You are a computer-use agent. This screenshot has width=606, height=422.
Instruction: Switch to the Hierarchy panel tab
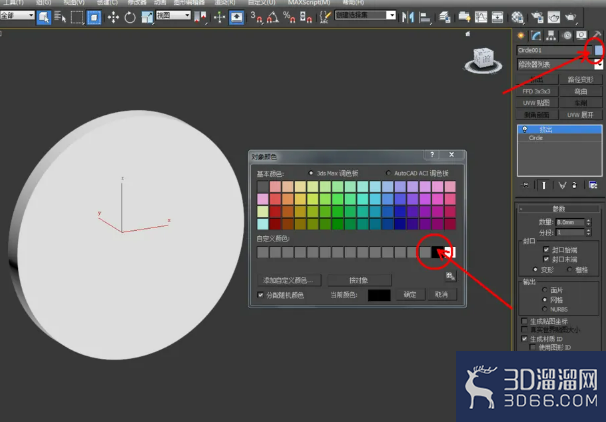pos(551,36)
